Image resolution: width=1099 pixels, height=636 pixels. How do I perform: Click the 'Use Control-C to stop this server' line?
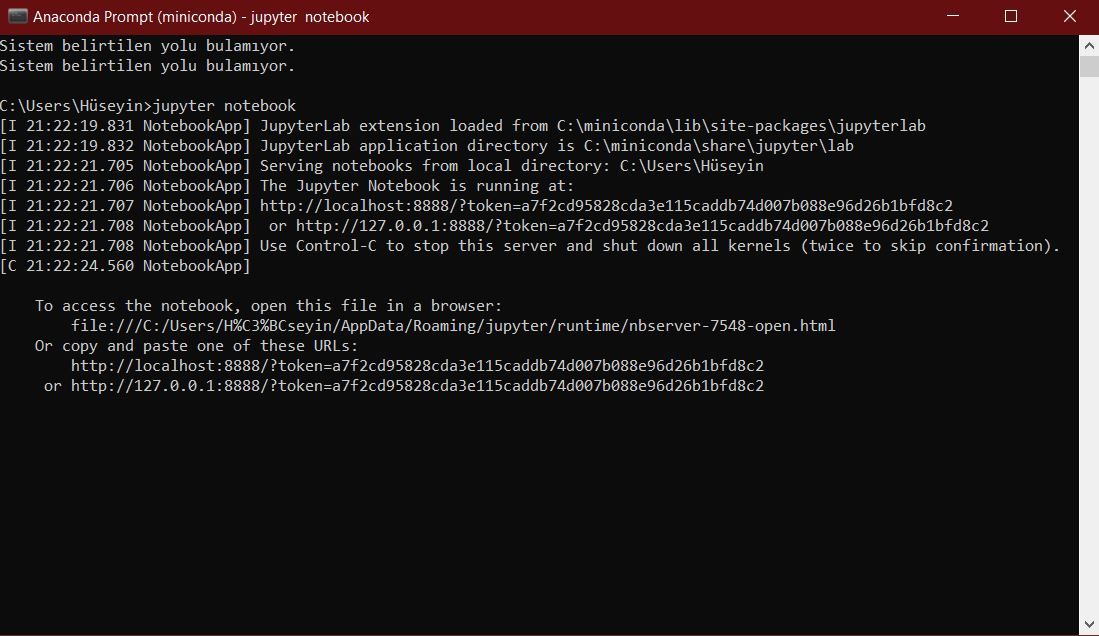[x=659, y=246]
